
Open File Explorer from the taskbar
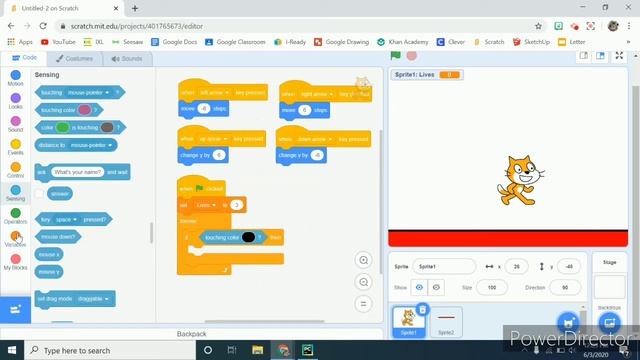(x=258, y=350)
